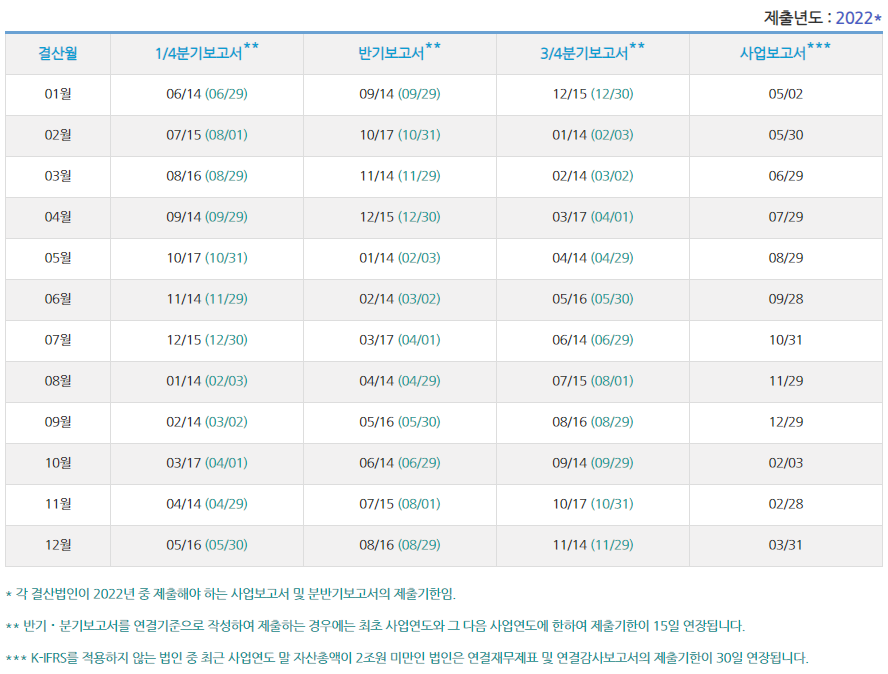Click 사업보고서 date 12/29 in 09월 row
The height and width of the screenshot is (674, 888).
click(x=785, y=421)
